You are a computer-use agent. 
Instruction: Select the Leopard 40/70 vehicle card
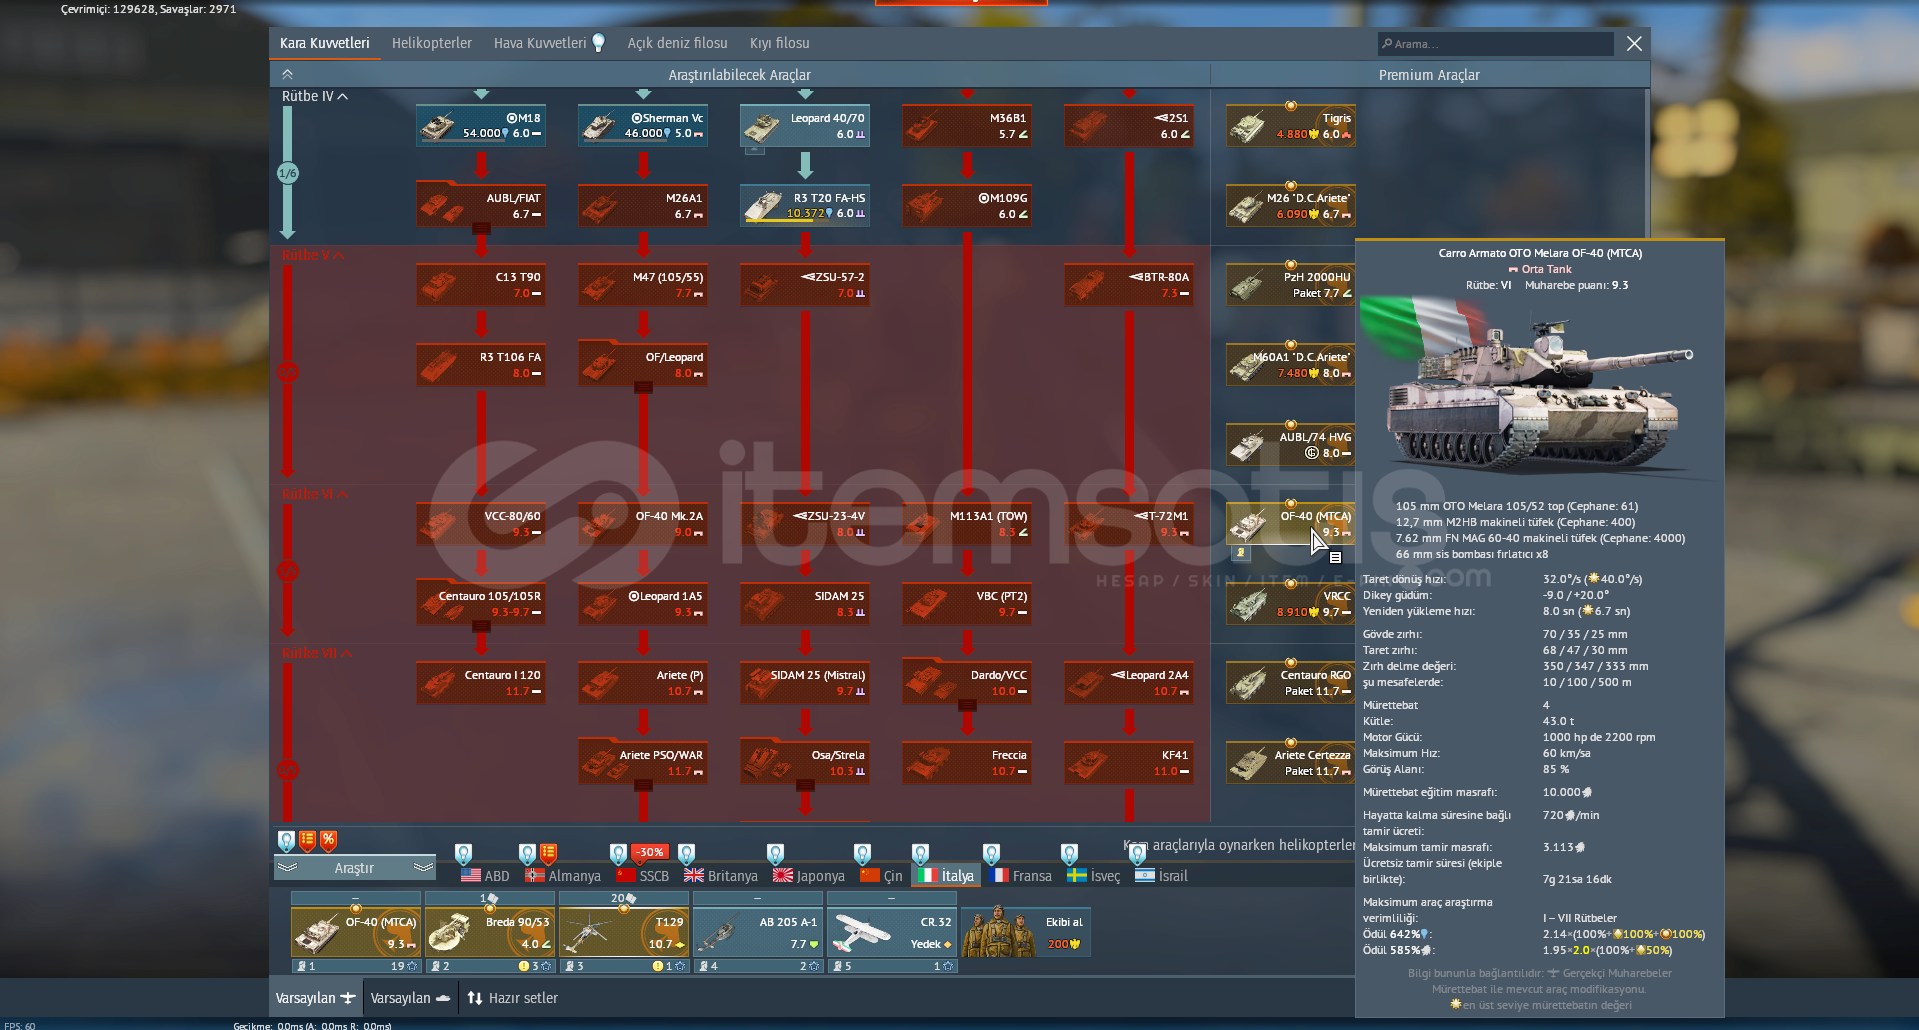point(805,126)
